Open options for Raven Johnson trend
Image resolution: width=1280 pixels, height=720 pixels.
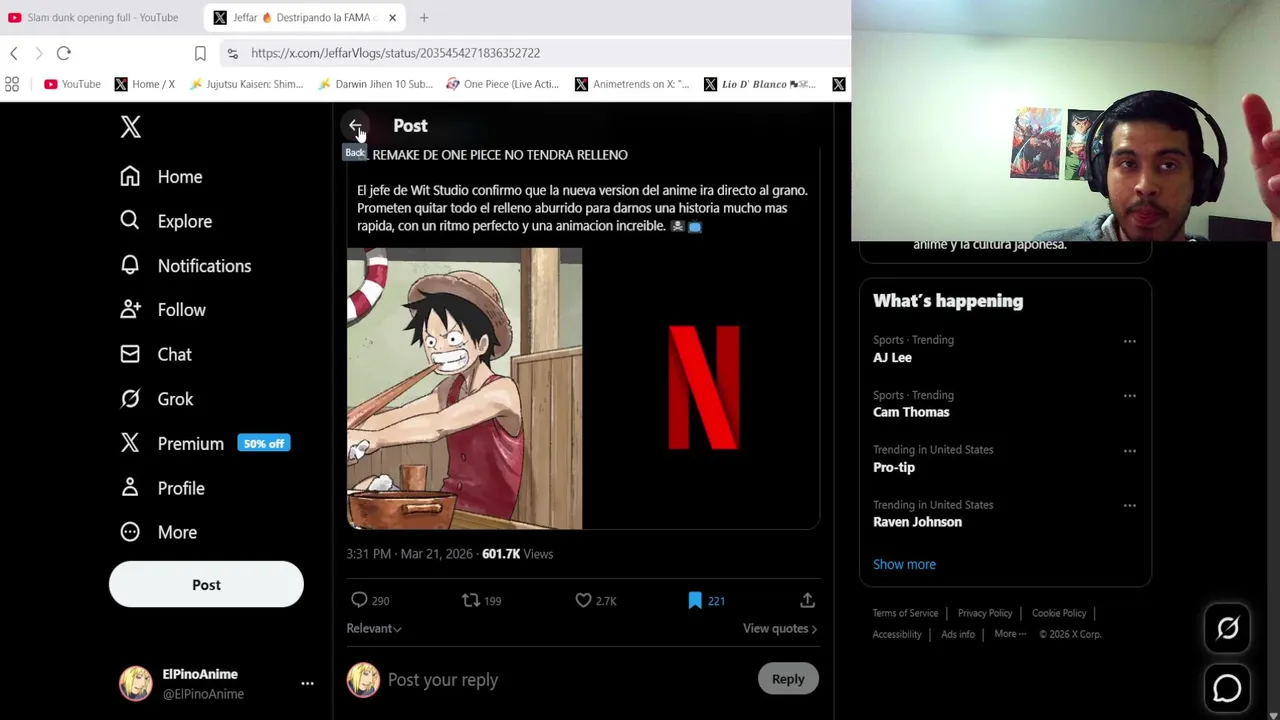[1129, 506]
